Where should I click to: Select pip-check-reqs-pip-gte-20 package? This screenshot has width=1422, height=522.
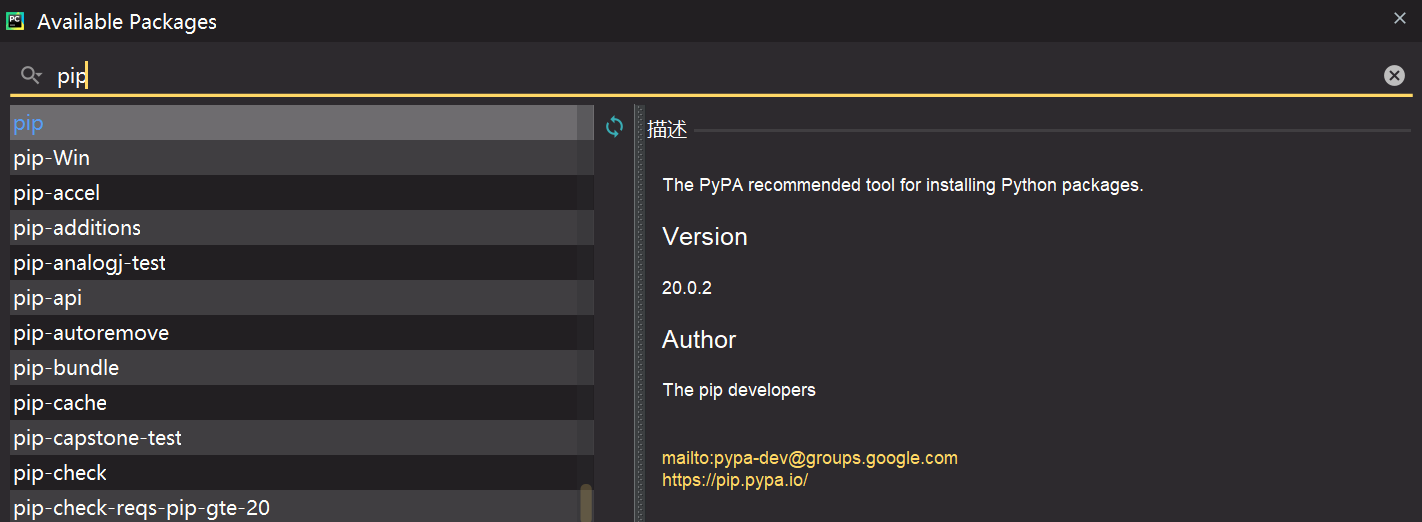pyautogui.click(x=142, y=508)
